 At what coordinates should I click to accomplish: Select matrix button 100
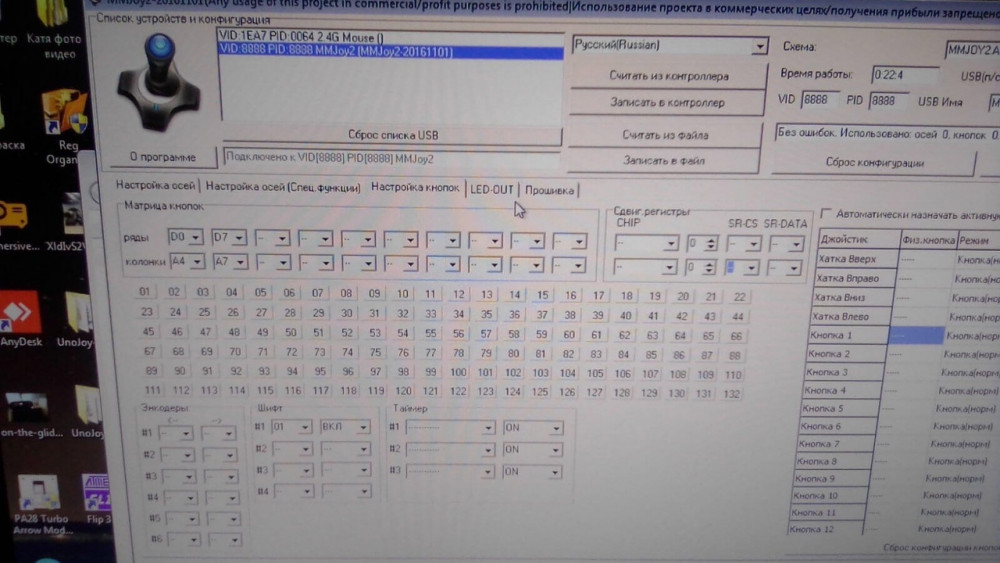[x=458, y=372]
